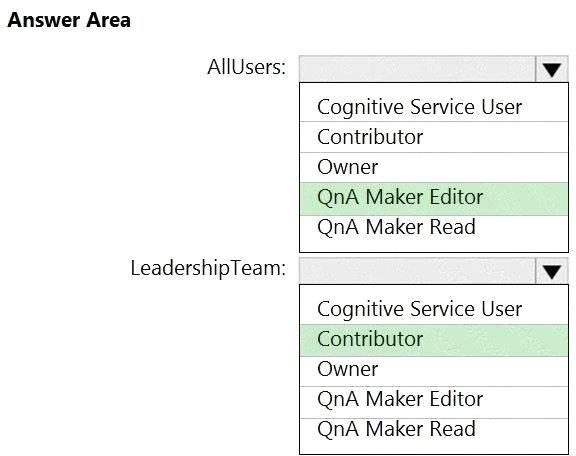Viewport: 576px width, 456px height.
Task: Click the black triangle icon beside AllUsers
Action: [x=552, y=70]
